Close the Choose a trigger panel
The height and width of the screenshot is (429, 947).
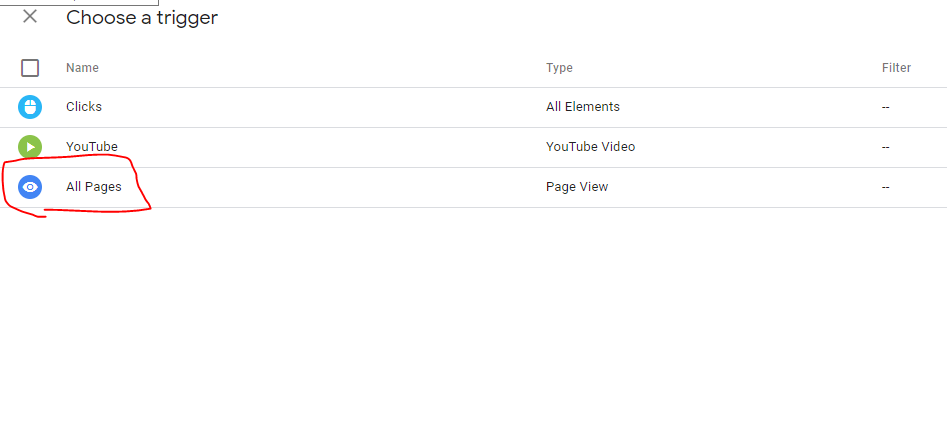30,17
